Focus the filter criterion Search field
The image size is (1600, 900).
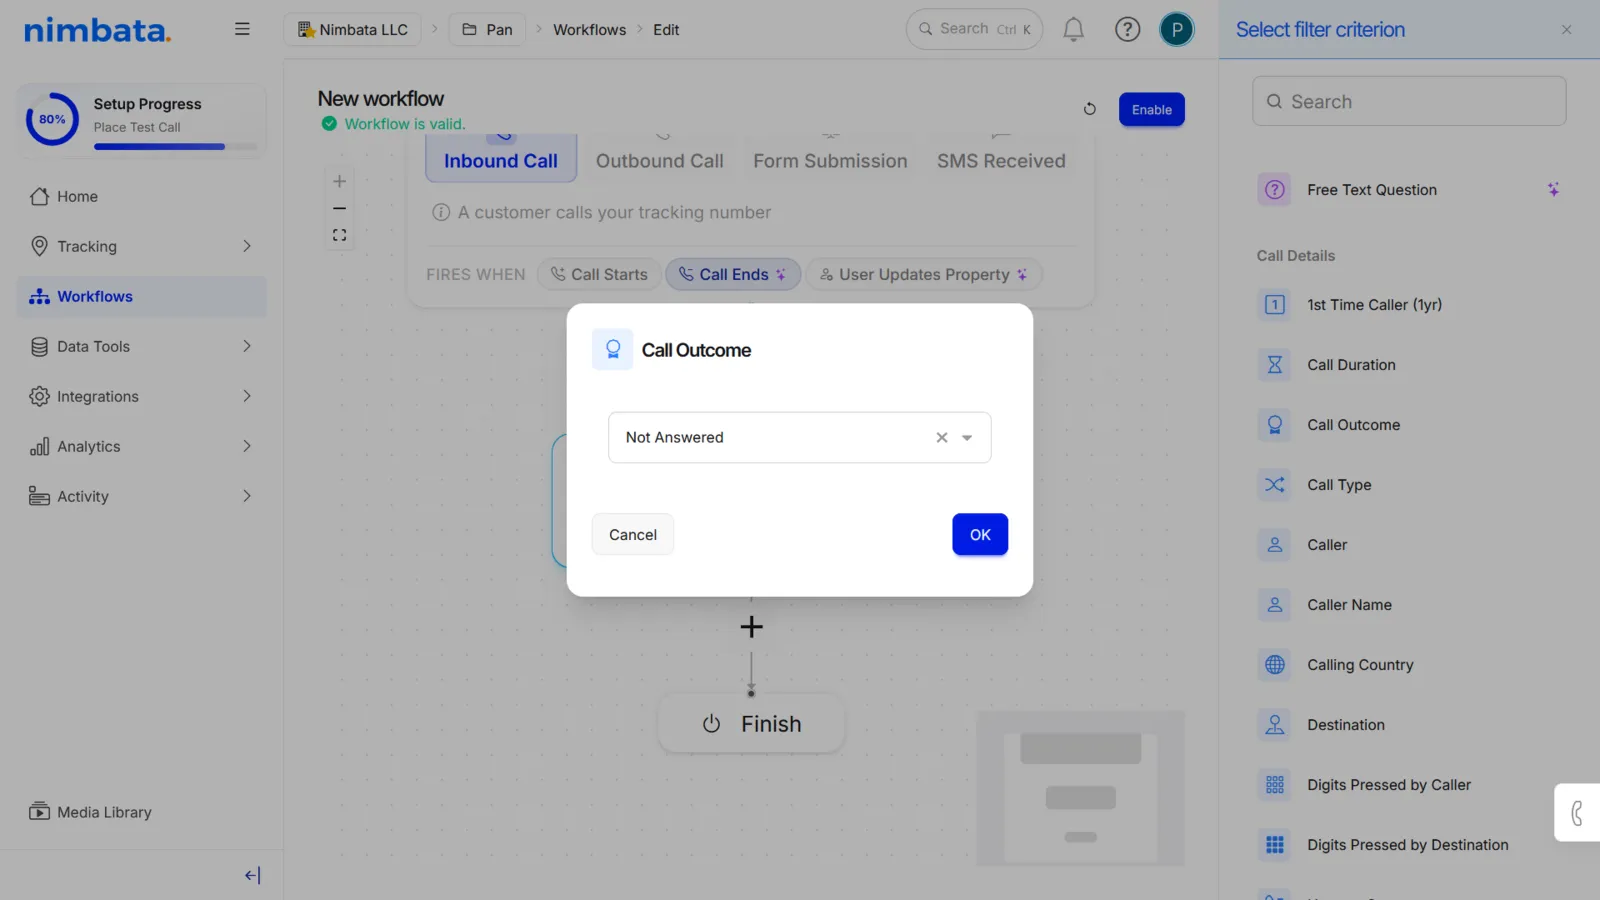click(1409, 101)
